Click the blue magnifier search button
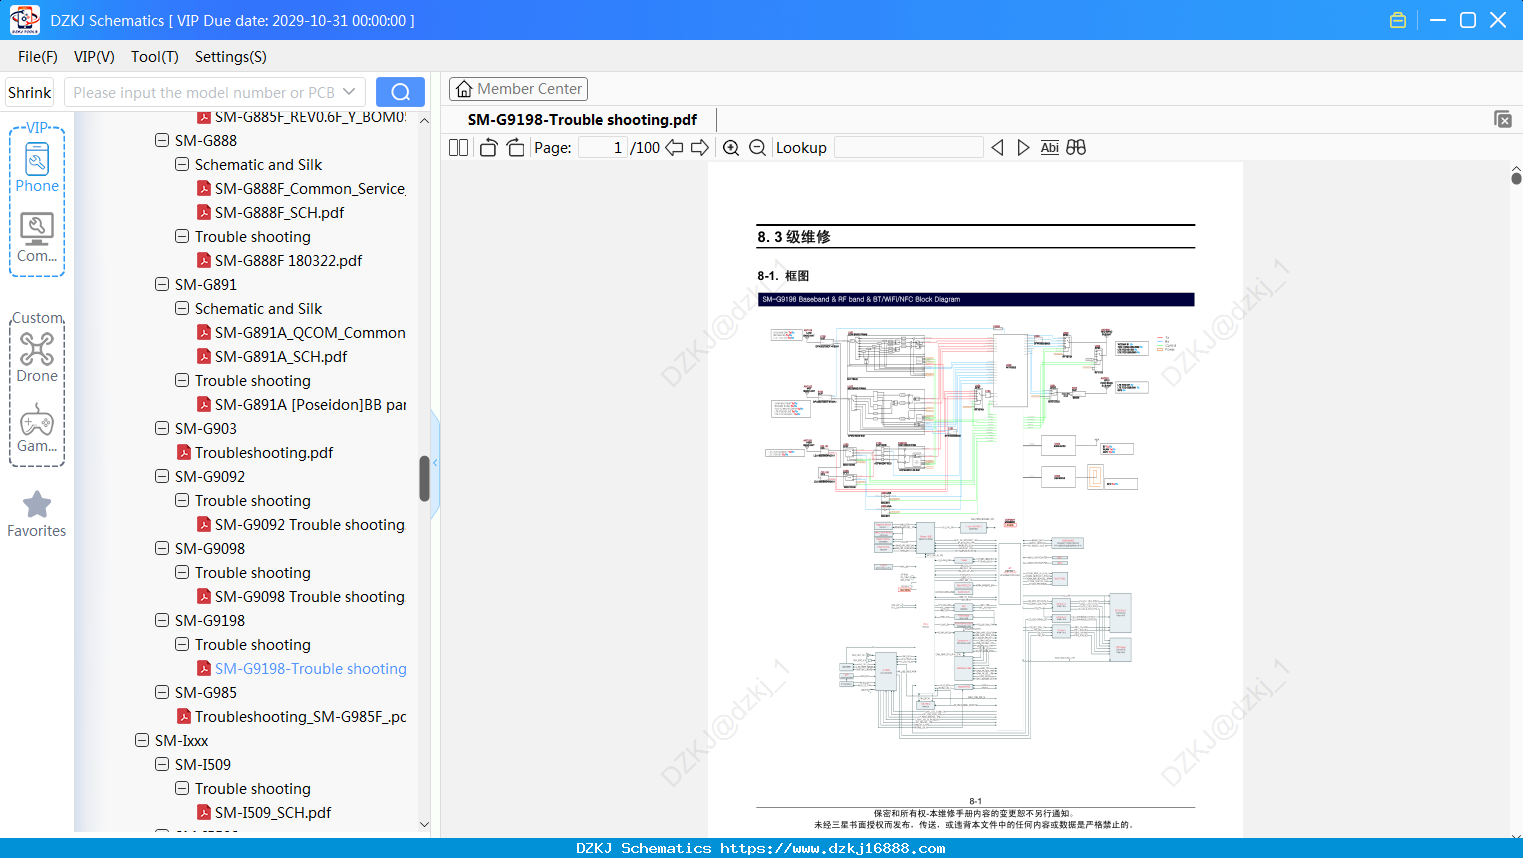1523x858 pixels. [400, 92]
